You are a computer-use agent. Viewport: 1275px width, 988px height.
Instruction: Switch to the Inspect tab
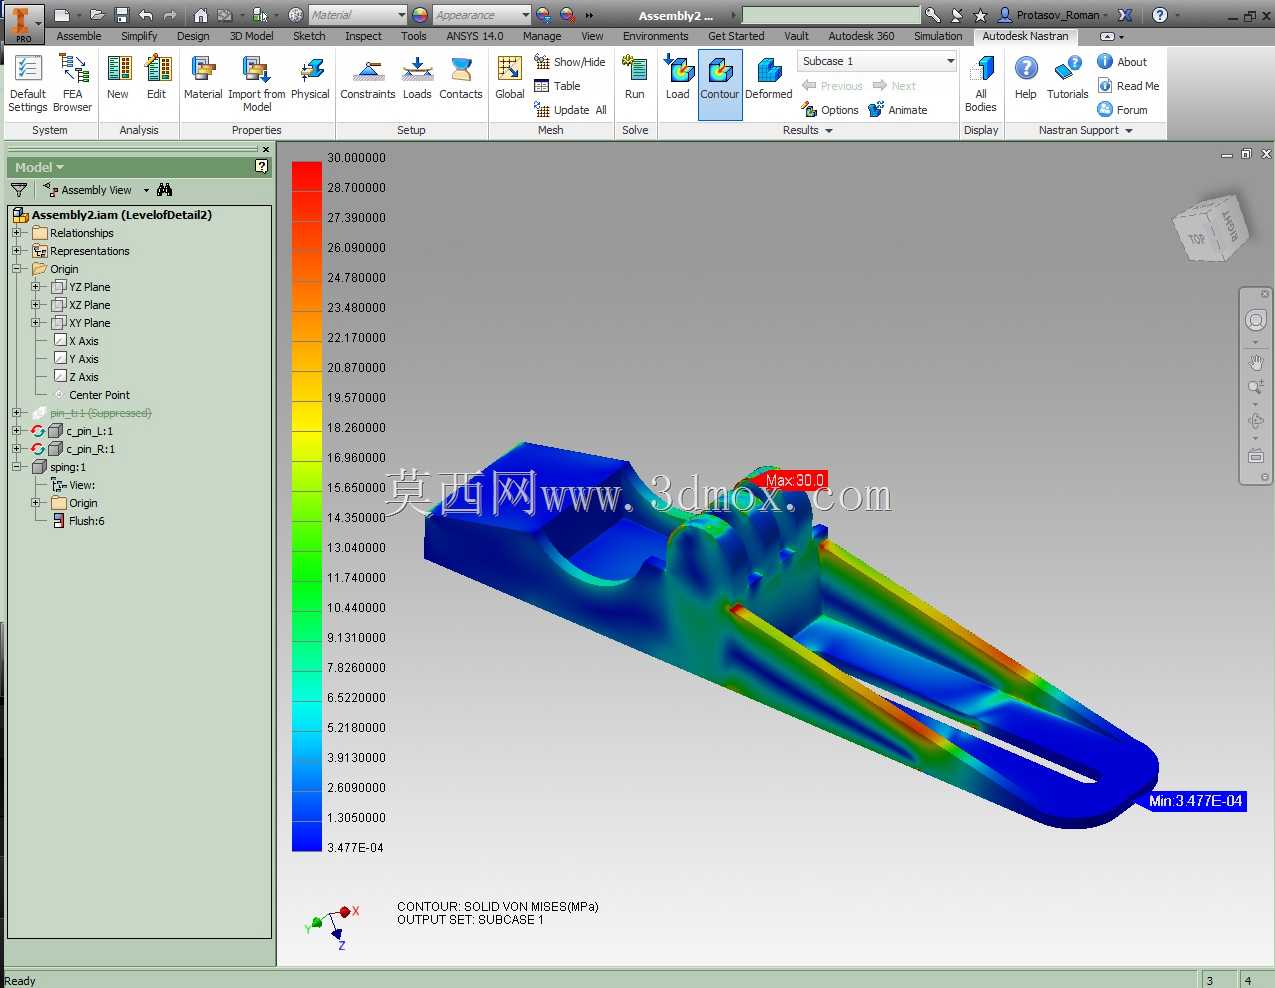click(363, 36)
